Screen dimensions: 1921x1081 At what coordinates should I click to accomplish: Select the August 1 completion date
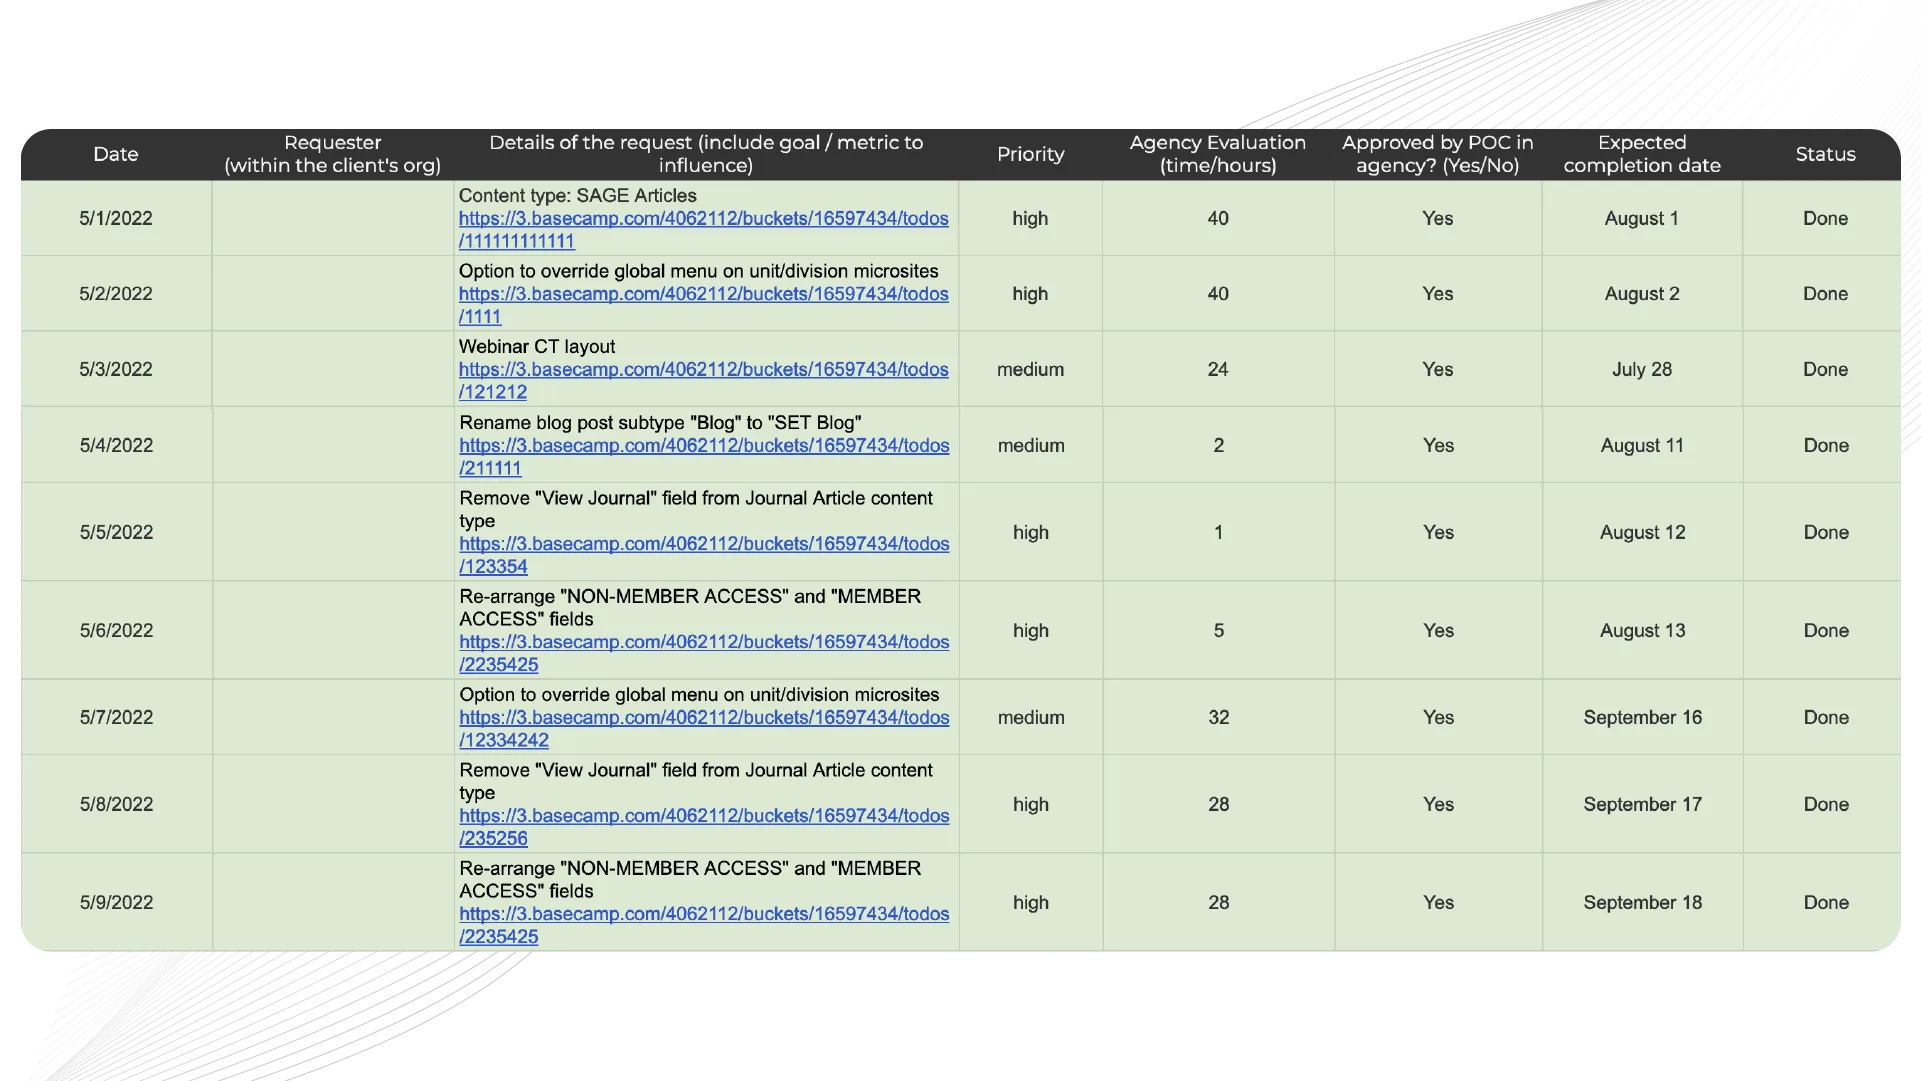[1642, 218]
